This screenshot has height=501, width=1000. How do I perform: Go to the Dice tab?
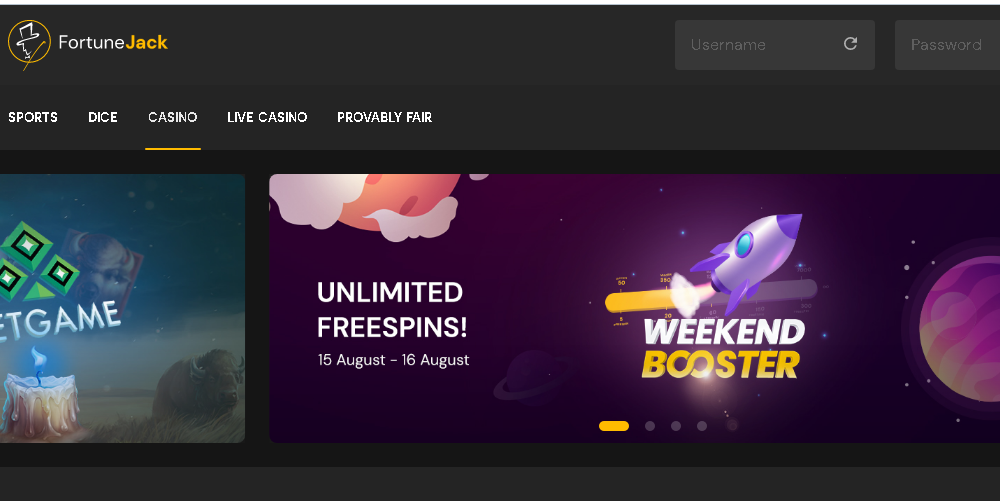[x=103, y=117]
